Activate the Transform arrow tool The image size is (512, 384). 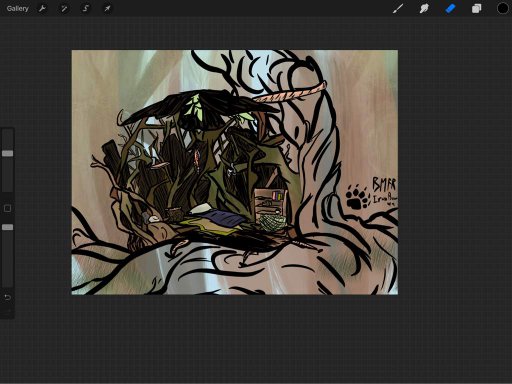click(107, 8)
